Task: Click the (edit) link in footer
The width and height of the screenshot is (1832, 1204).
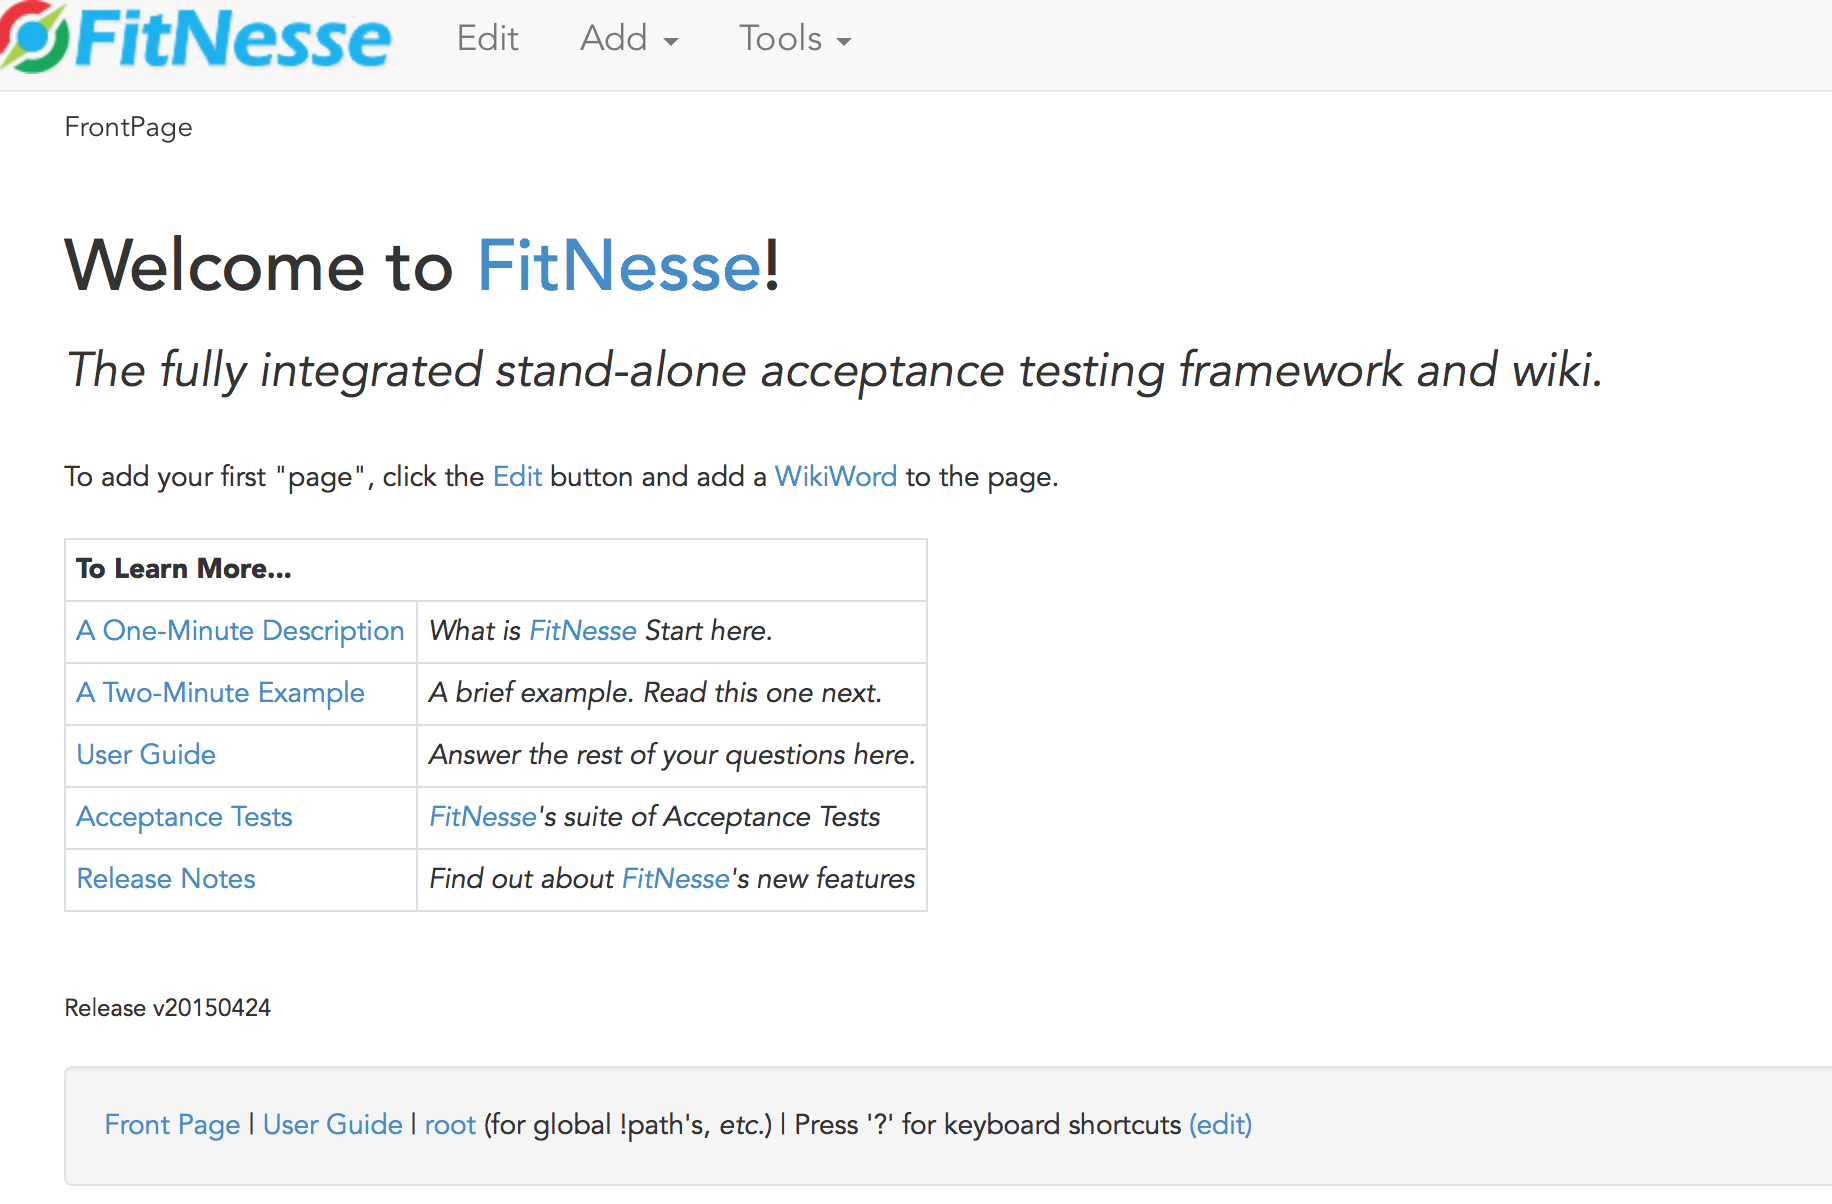Action: 1220,1125
